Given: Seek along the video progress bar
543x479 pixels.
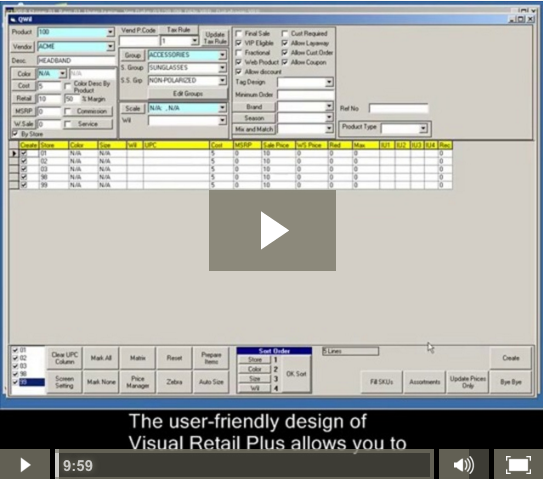Looking at the screenshot, I should click(x=244, y=465).
